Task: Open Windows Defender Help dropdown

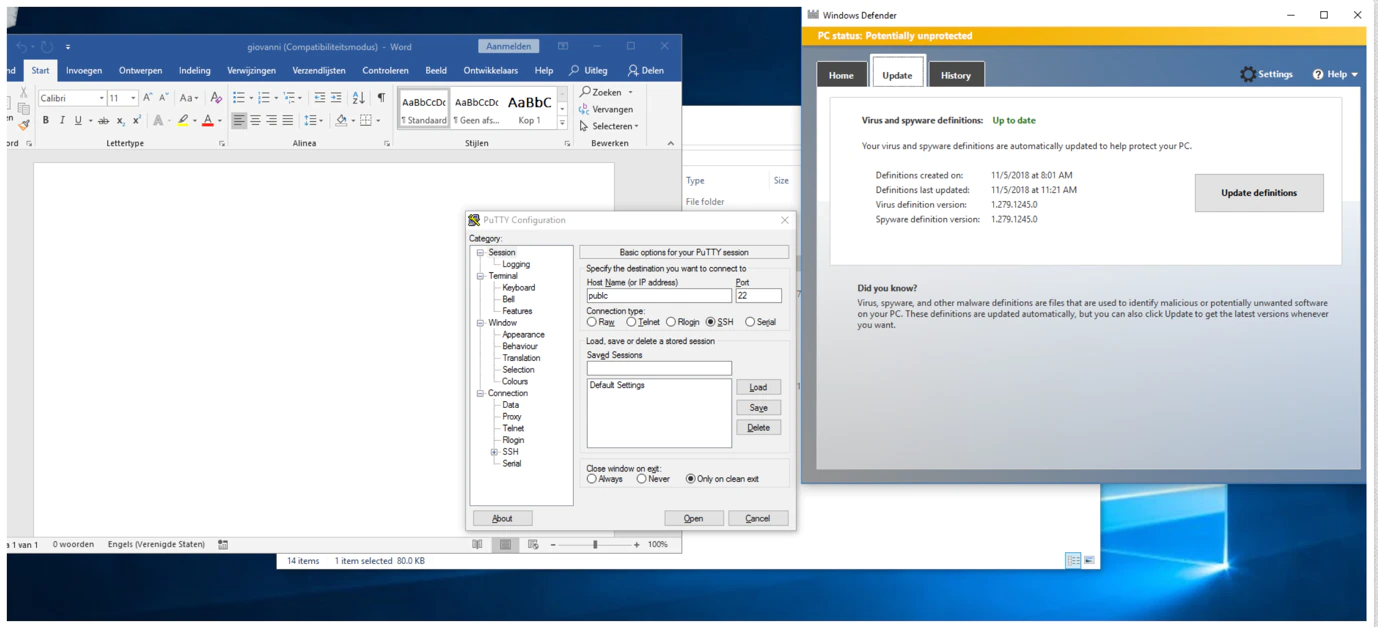Action: tap(1335, 74)
